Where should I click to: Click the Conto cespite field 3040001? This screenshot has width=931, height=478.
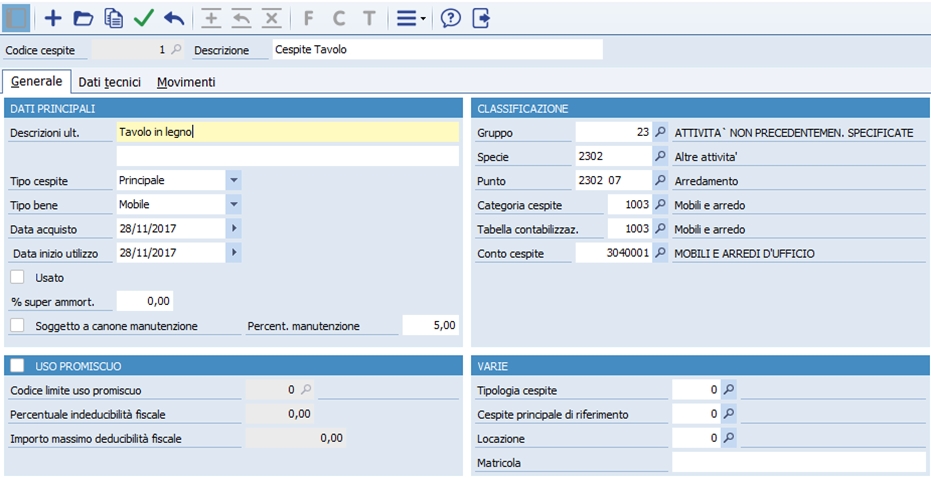pos(614,253)
